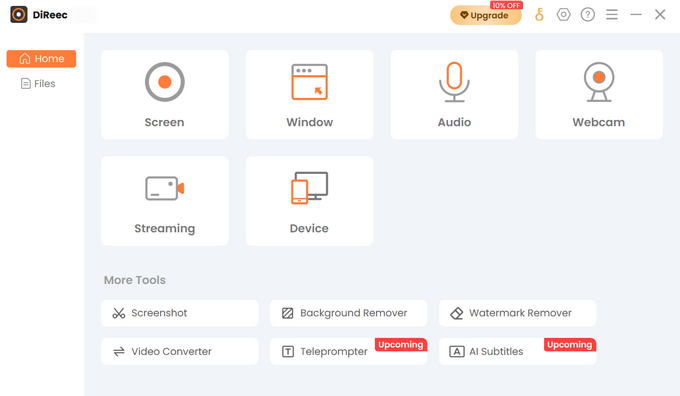The image size is (680, 396).
Task: Open settings via hexagon gear icon
Action: click(563, 15)
